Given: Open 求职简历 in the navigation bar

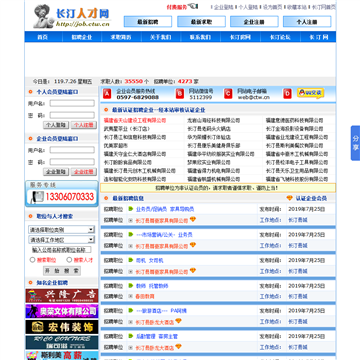Looking at the screenshot, I should coord(121,37).
